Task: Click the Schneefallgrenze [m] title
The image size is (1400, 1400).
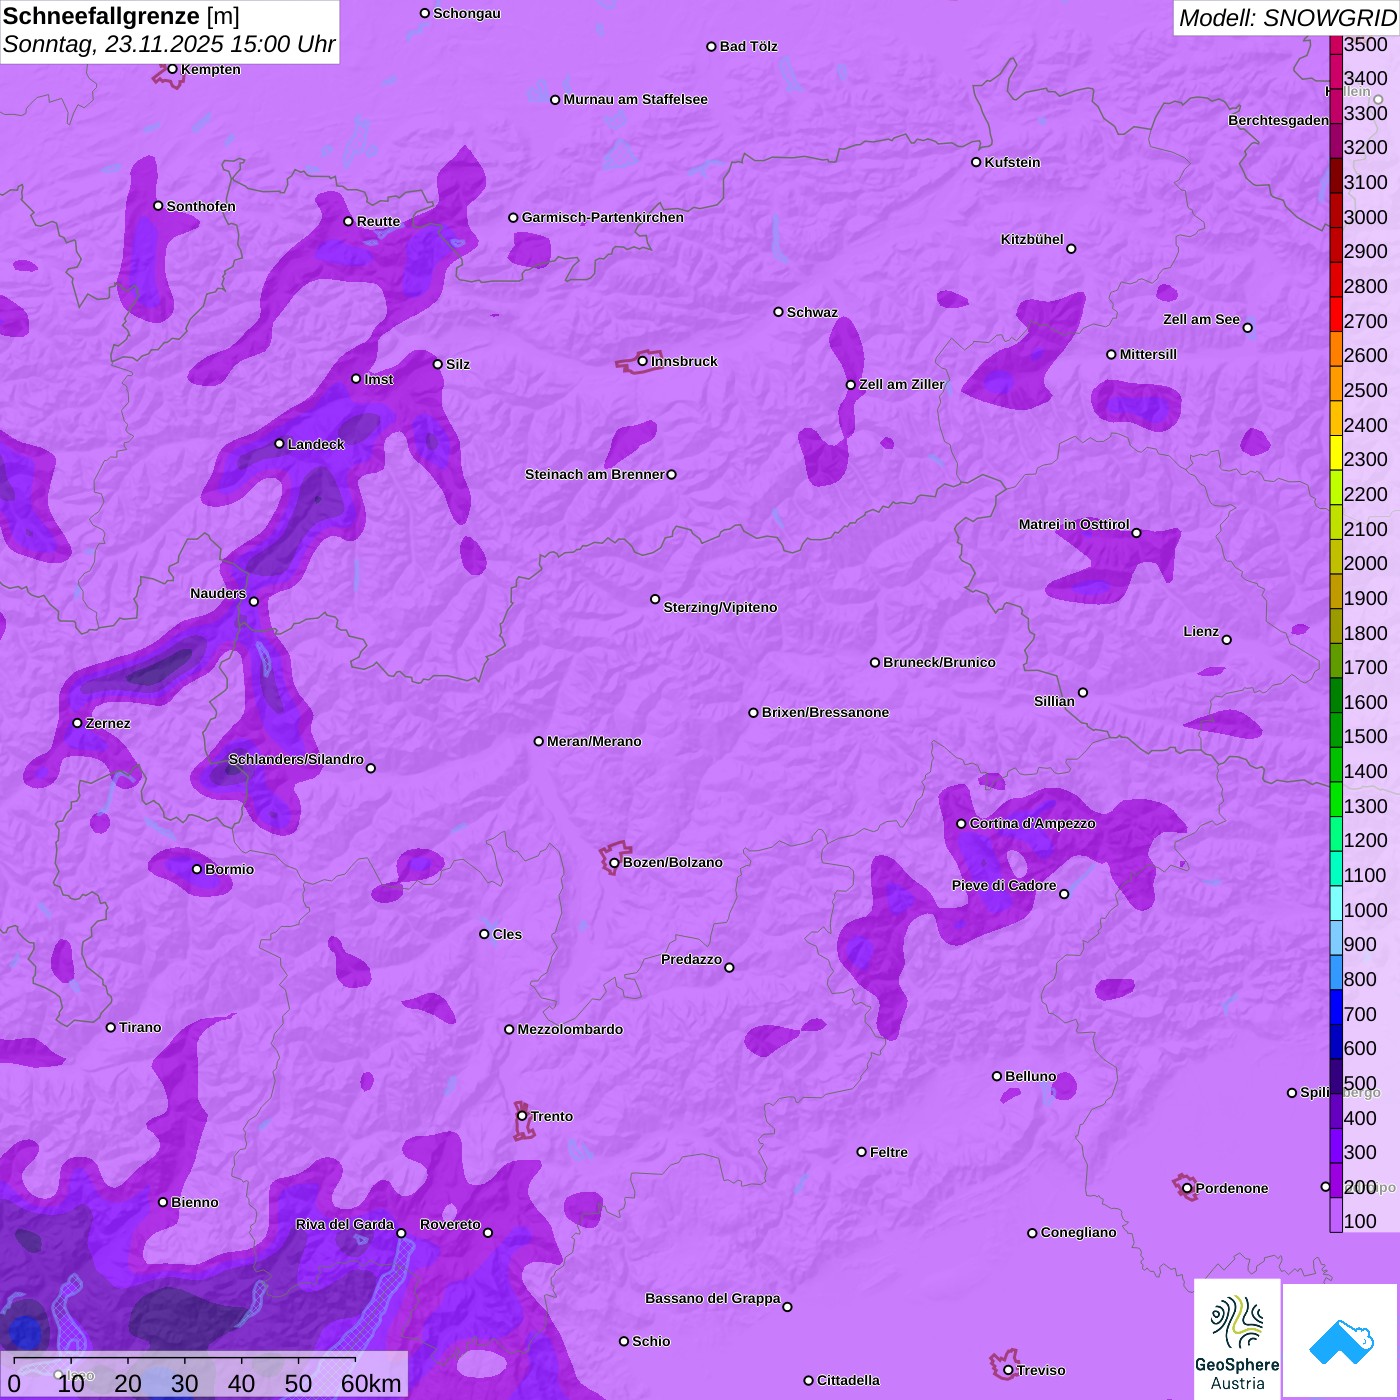Action: (x=121, y=16)
